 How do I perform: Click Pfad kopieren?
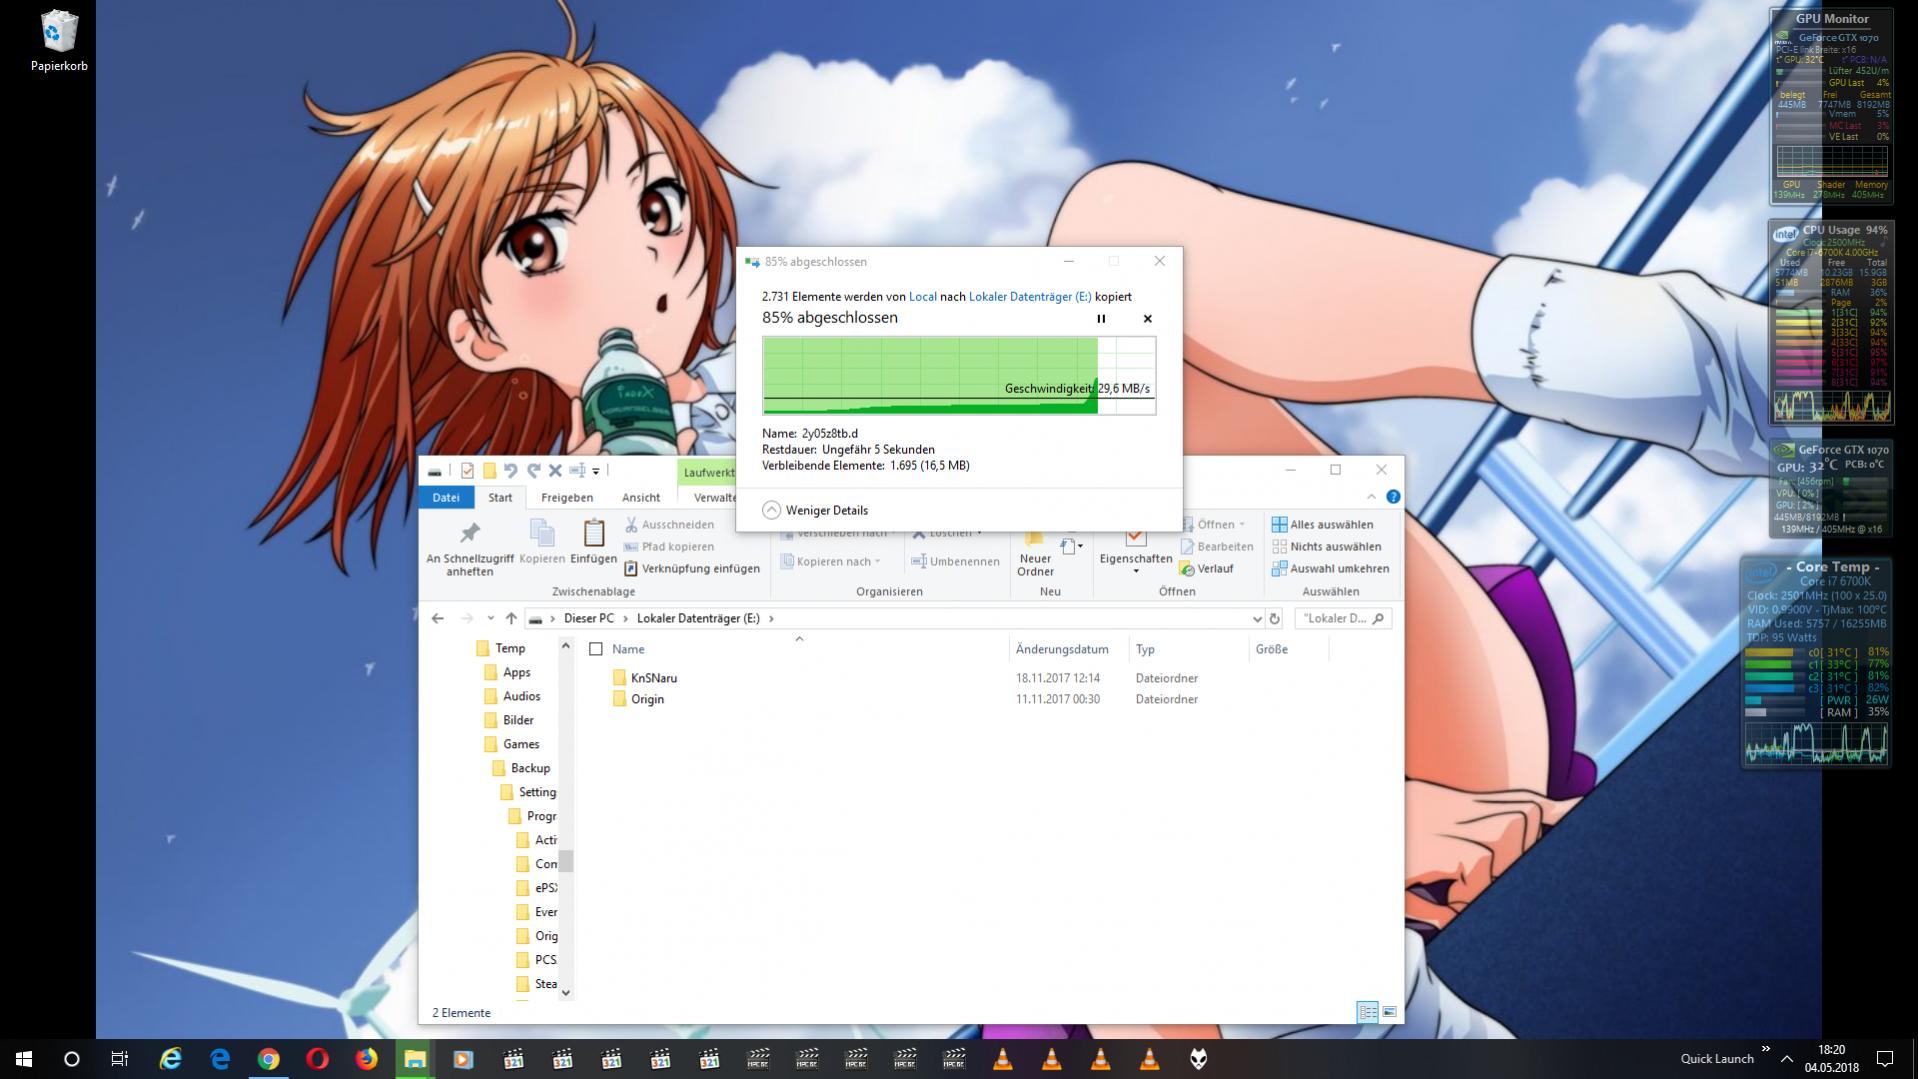pos(668,546)
